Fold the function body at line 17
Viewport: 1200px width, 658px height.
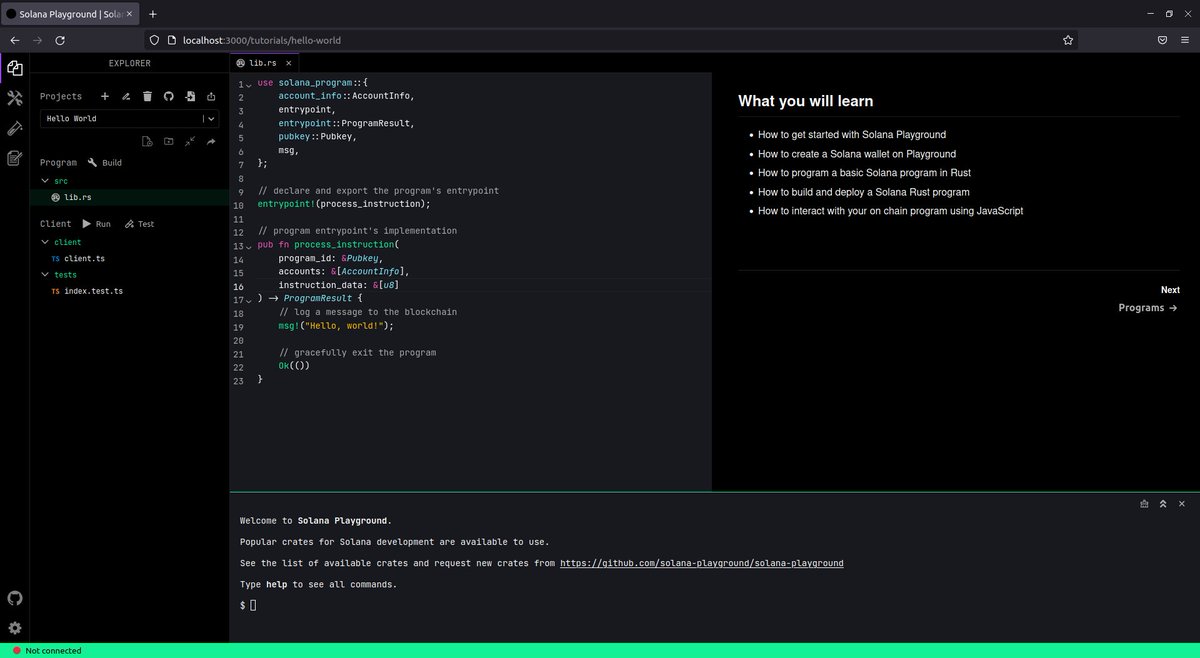pos(248,299)
